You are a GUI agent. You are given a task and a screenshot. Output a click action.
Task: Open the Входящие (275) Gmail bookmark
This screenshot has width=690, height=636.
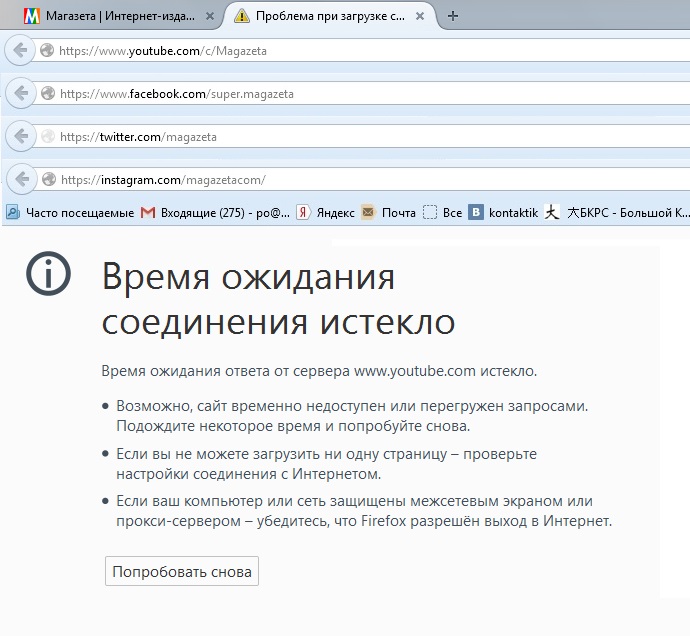click(x=215, y=213)
